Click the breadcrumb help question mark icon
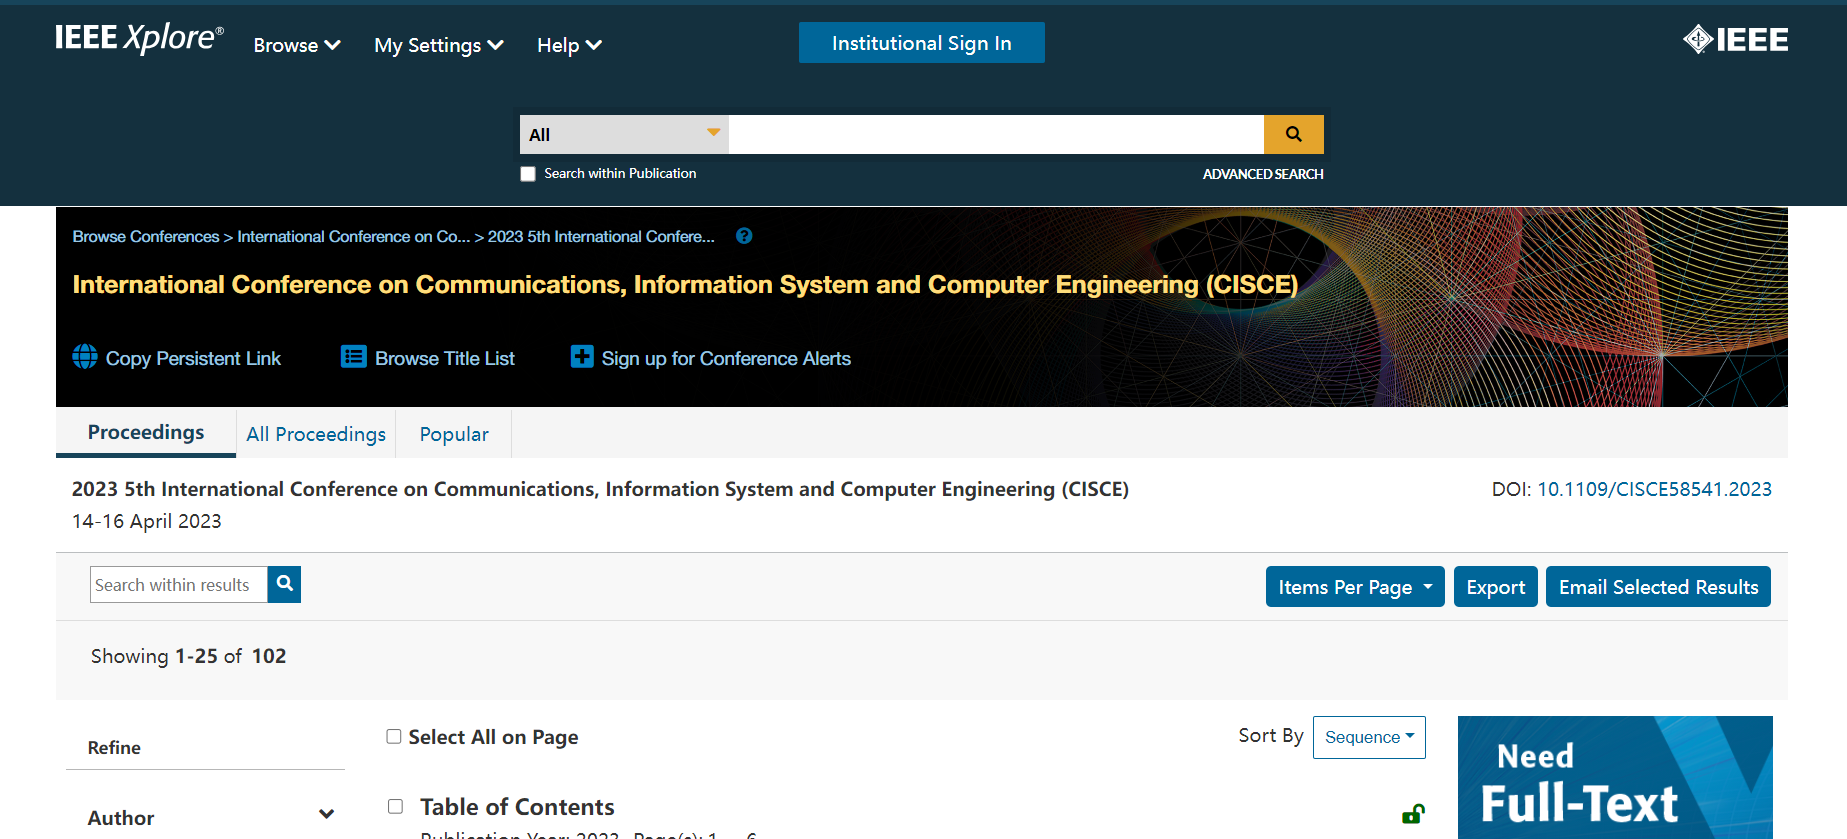This screenshot has width=1847, height=839. click(x=744, y=236)
